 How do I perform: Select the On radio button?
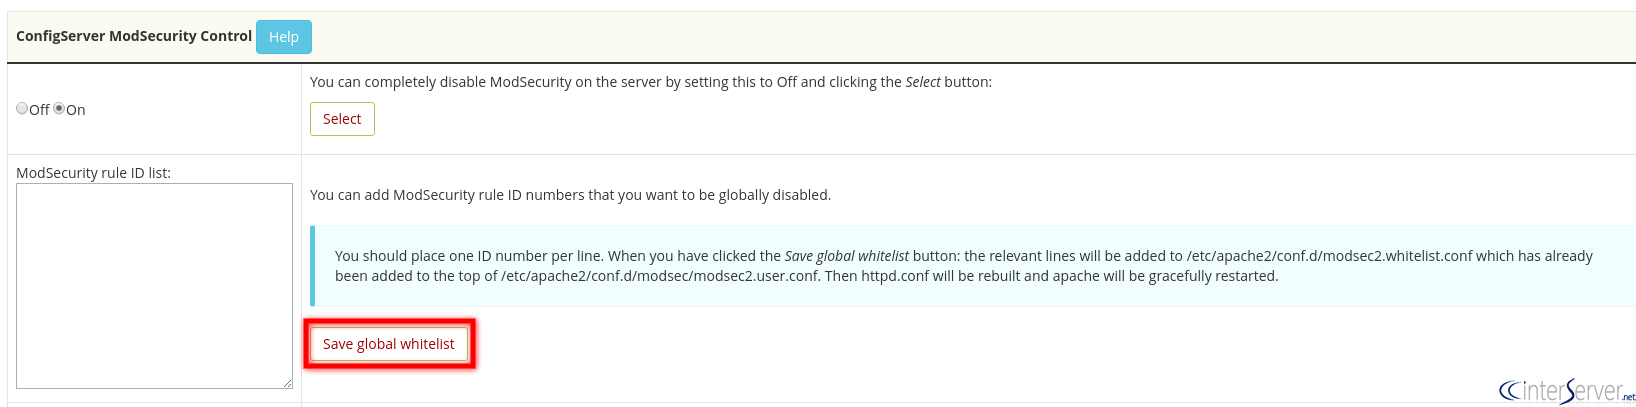pyautogui.click(x=59, y=108)
